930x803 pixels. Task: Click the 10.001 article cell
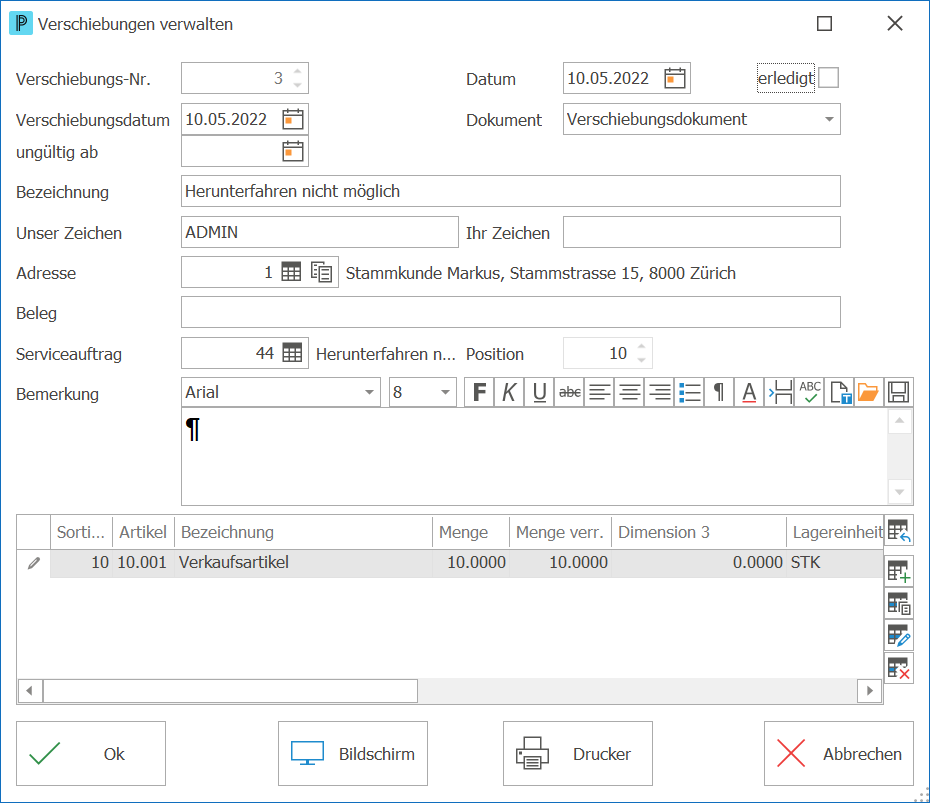(142, 563)
